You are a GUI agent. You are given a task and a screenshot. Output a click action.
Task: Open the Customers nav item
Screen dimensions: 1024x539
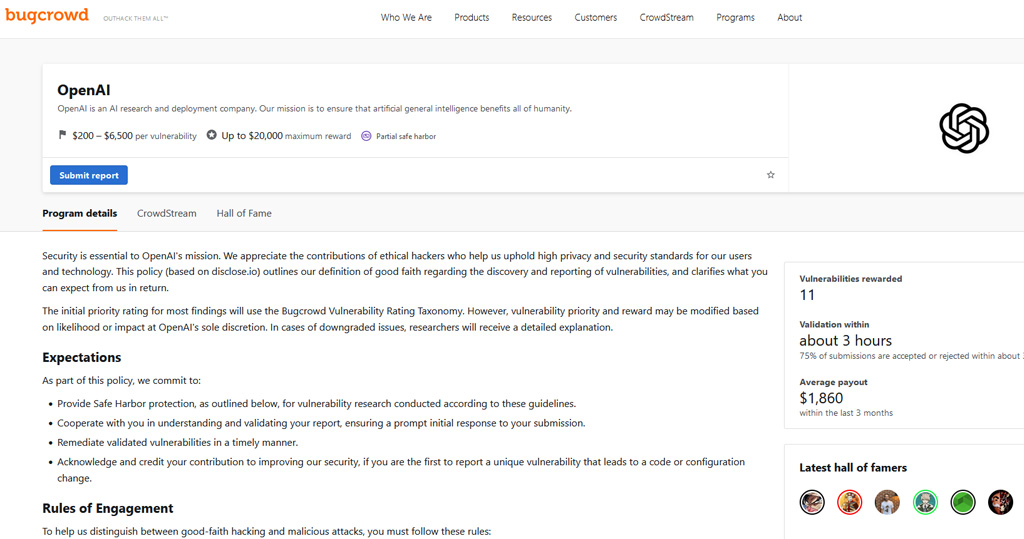[595, 17]
